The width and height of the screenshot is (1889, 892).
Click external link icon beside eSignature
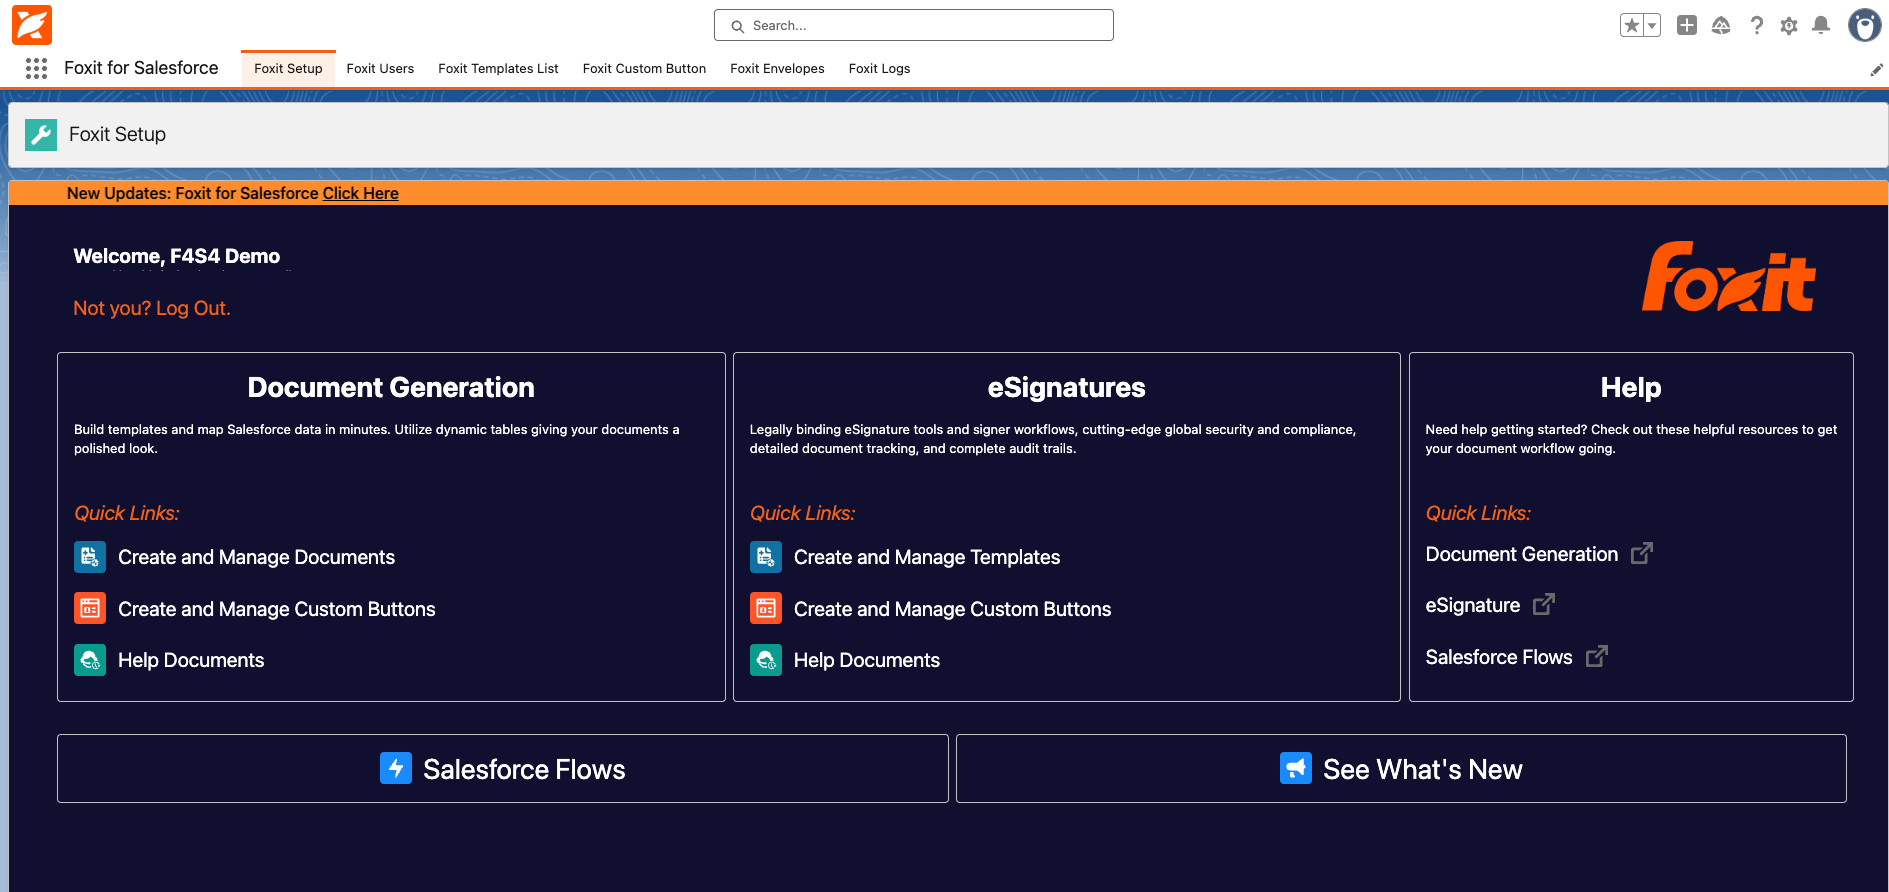(x=1544, y=604)
